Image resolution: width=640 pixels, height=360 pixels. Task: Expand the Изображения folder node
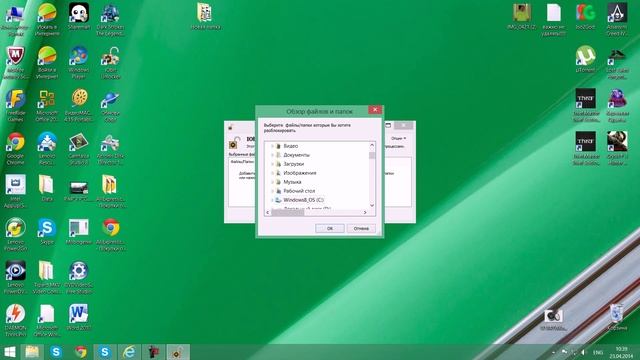[272, 173]
